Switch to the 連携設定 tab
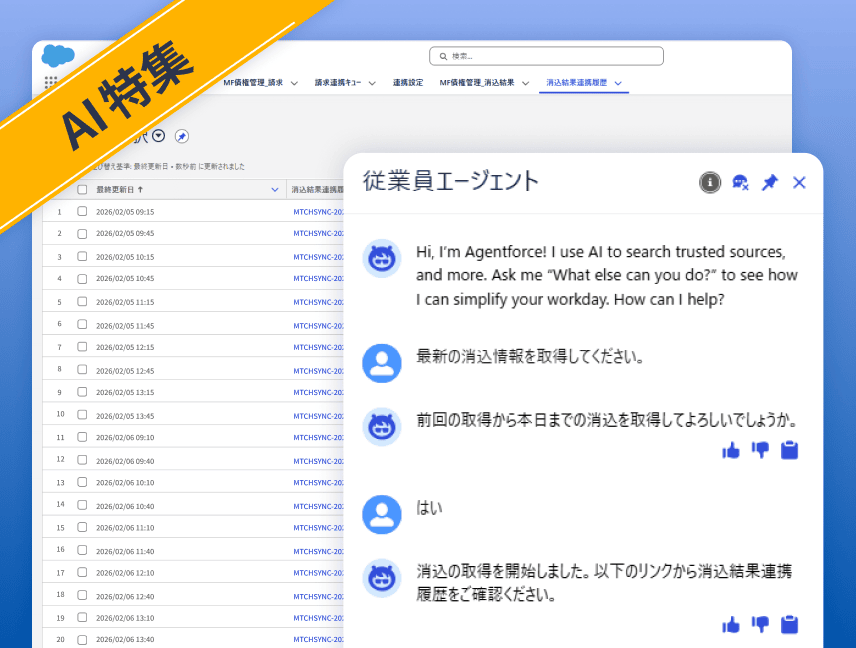856x648 pixels. pos(408,83)
